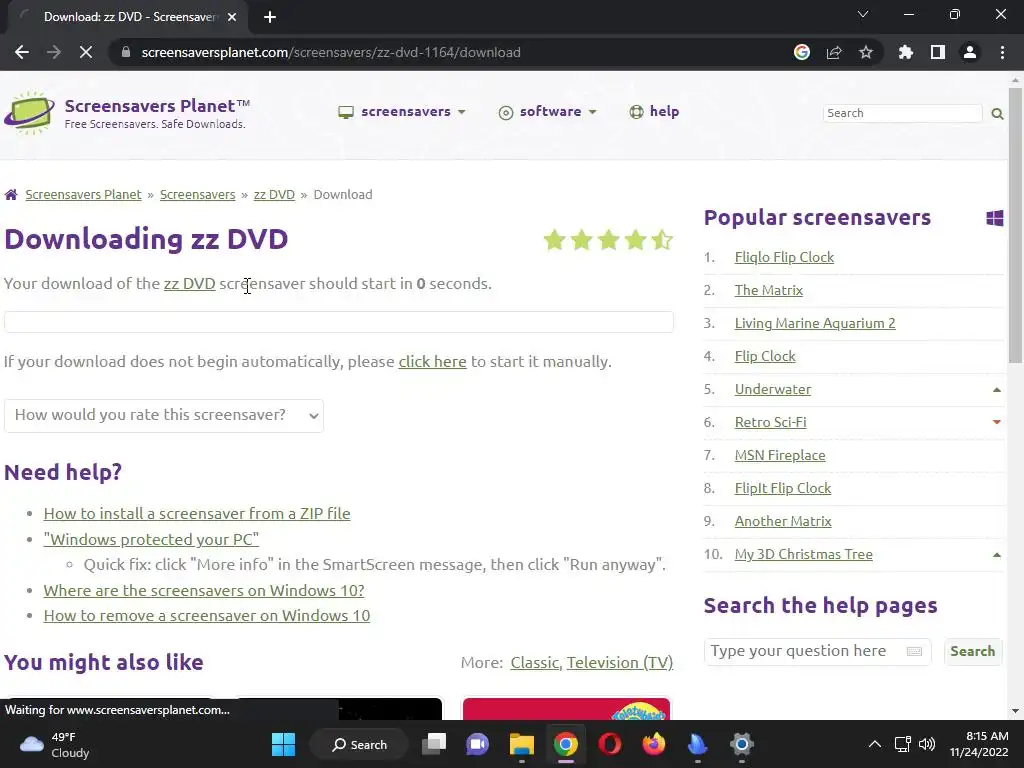The height and width of the screenshot is (768, 1024).
Task: Close the Download: zz DVD tab
Action: coord(232,17)
